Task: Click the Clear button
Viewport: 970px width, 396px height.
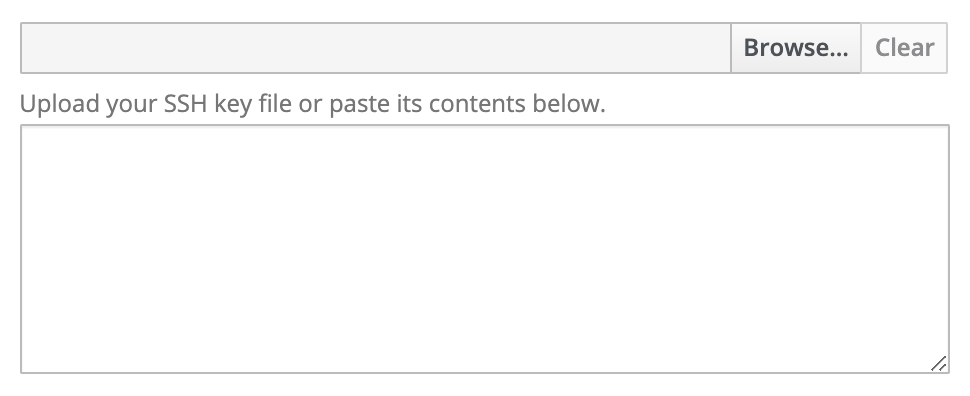Action: coord(904,48)
